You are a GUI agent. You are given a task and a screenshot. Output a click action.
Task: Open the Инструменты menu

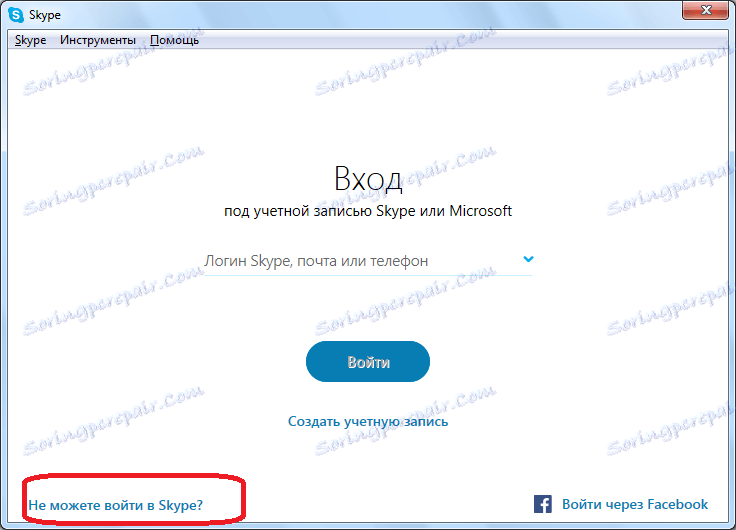pos(98,40)
